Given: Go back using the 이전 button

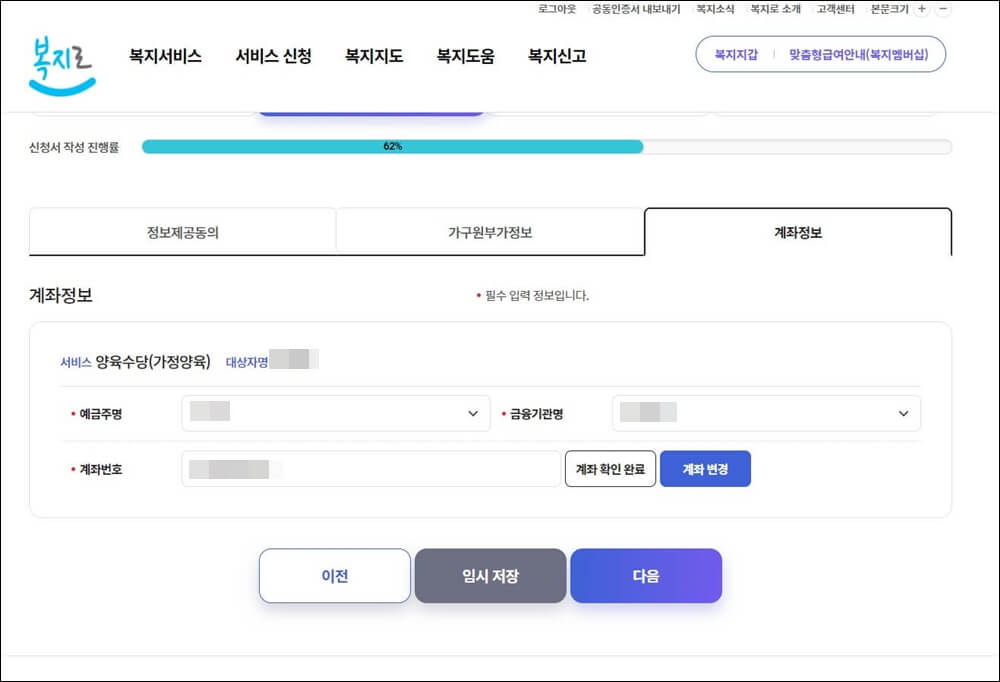Looking at the screenshot, I should 334,575.
